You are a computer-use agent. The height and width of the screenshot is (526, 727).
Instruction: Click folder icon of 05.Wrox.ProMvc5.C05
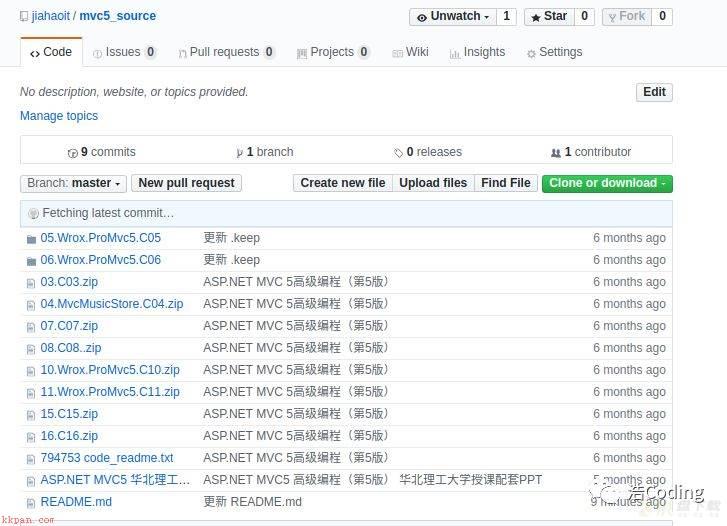31,239
